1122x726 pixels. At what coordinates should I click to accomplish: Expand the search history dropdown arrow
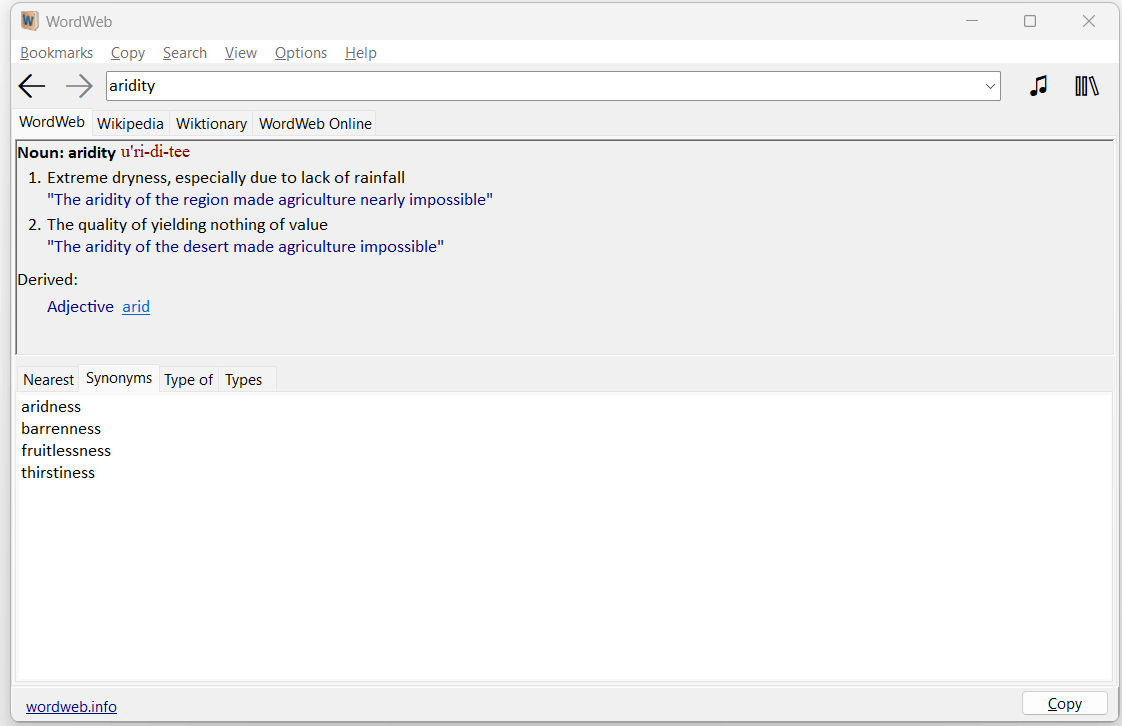click(990, 87)
